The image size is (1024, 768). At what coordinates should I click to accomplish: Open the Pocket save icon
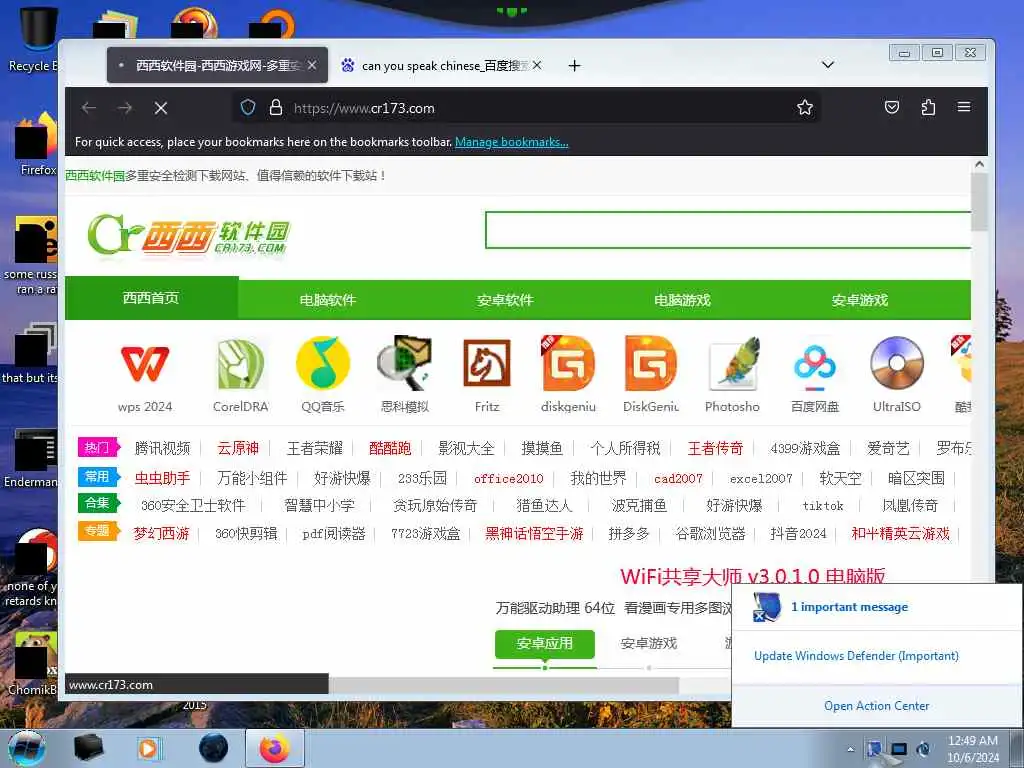[x=891, y=107]
